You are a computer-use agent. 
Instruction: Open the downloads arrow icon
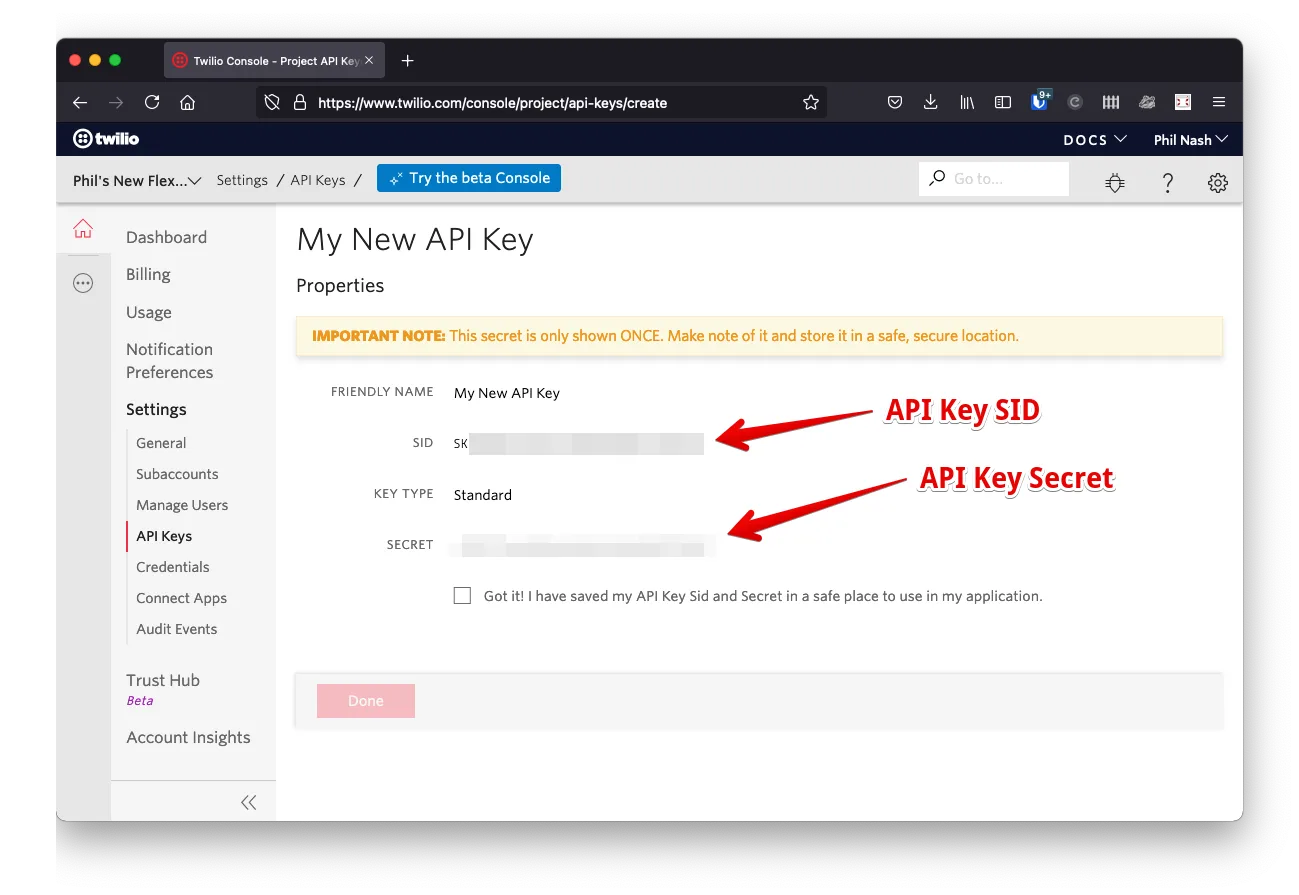coord(930,102)
